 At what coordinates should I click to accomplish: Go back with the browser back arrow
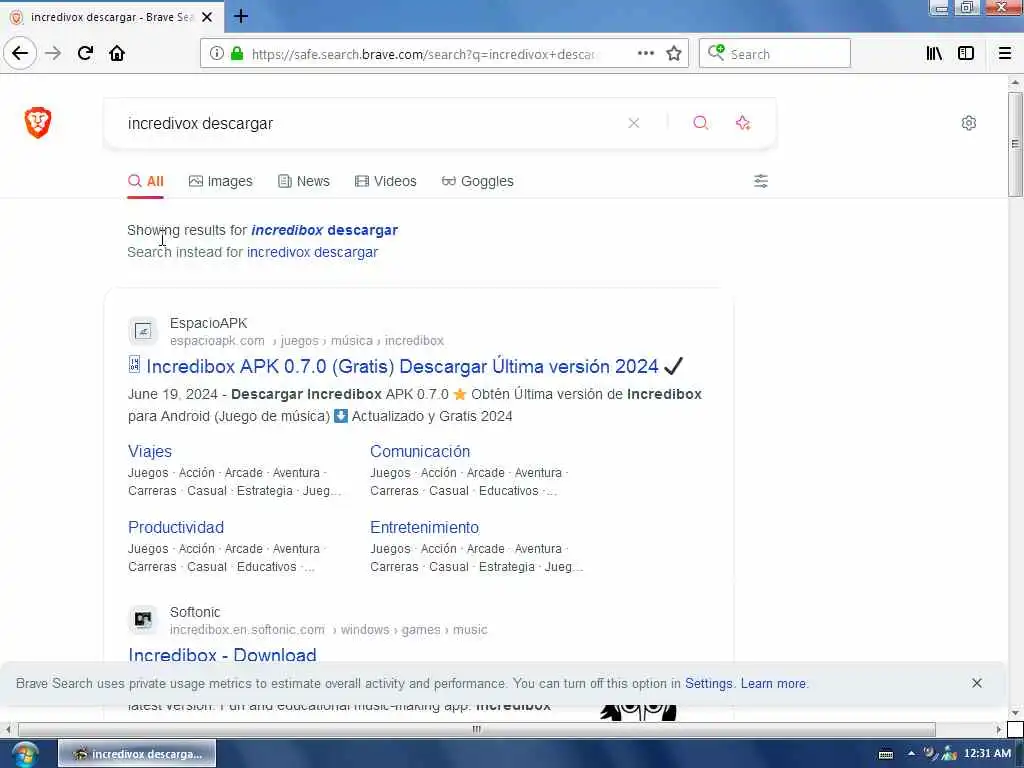point(20,53)
